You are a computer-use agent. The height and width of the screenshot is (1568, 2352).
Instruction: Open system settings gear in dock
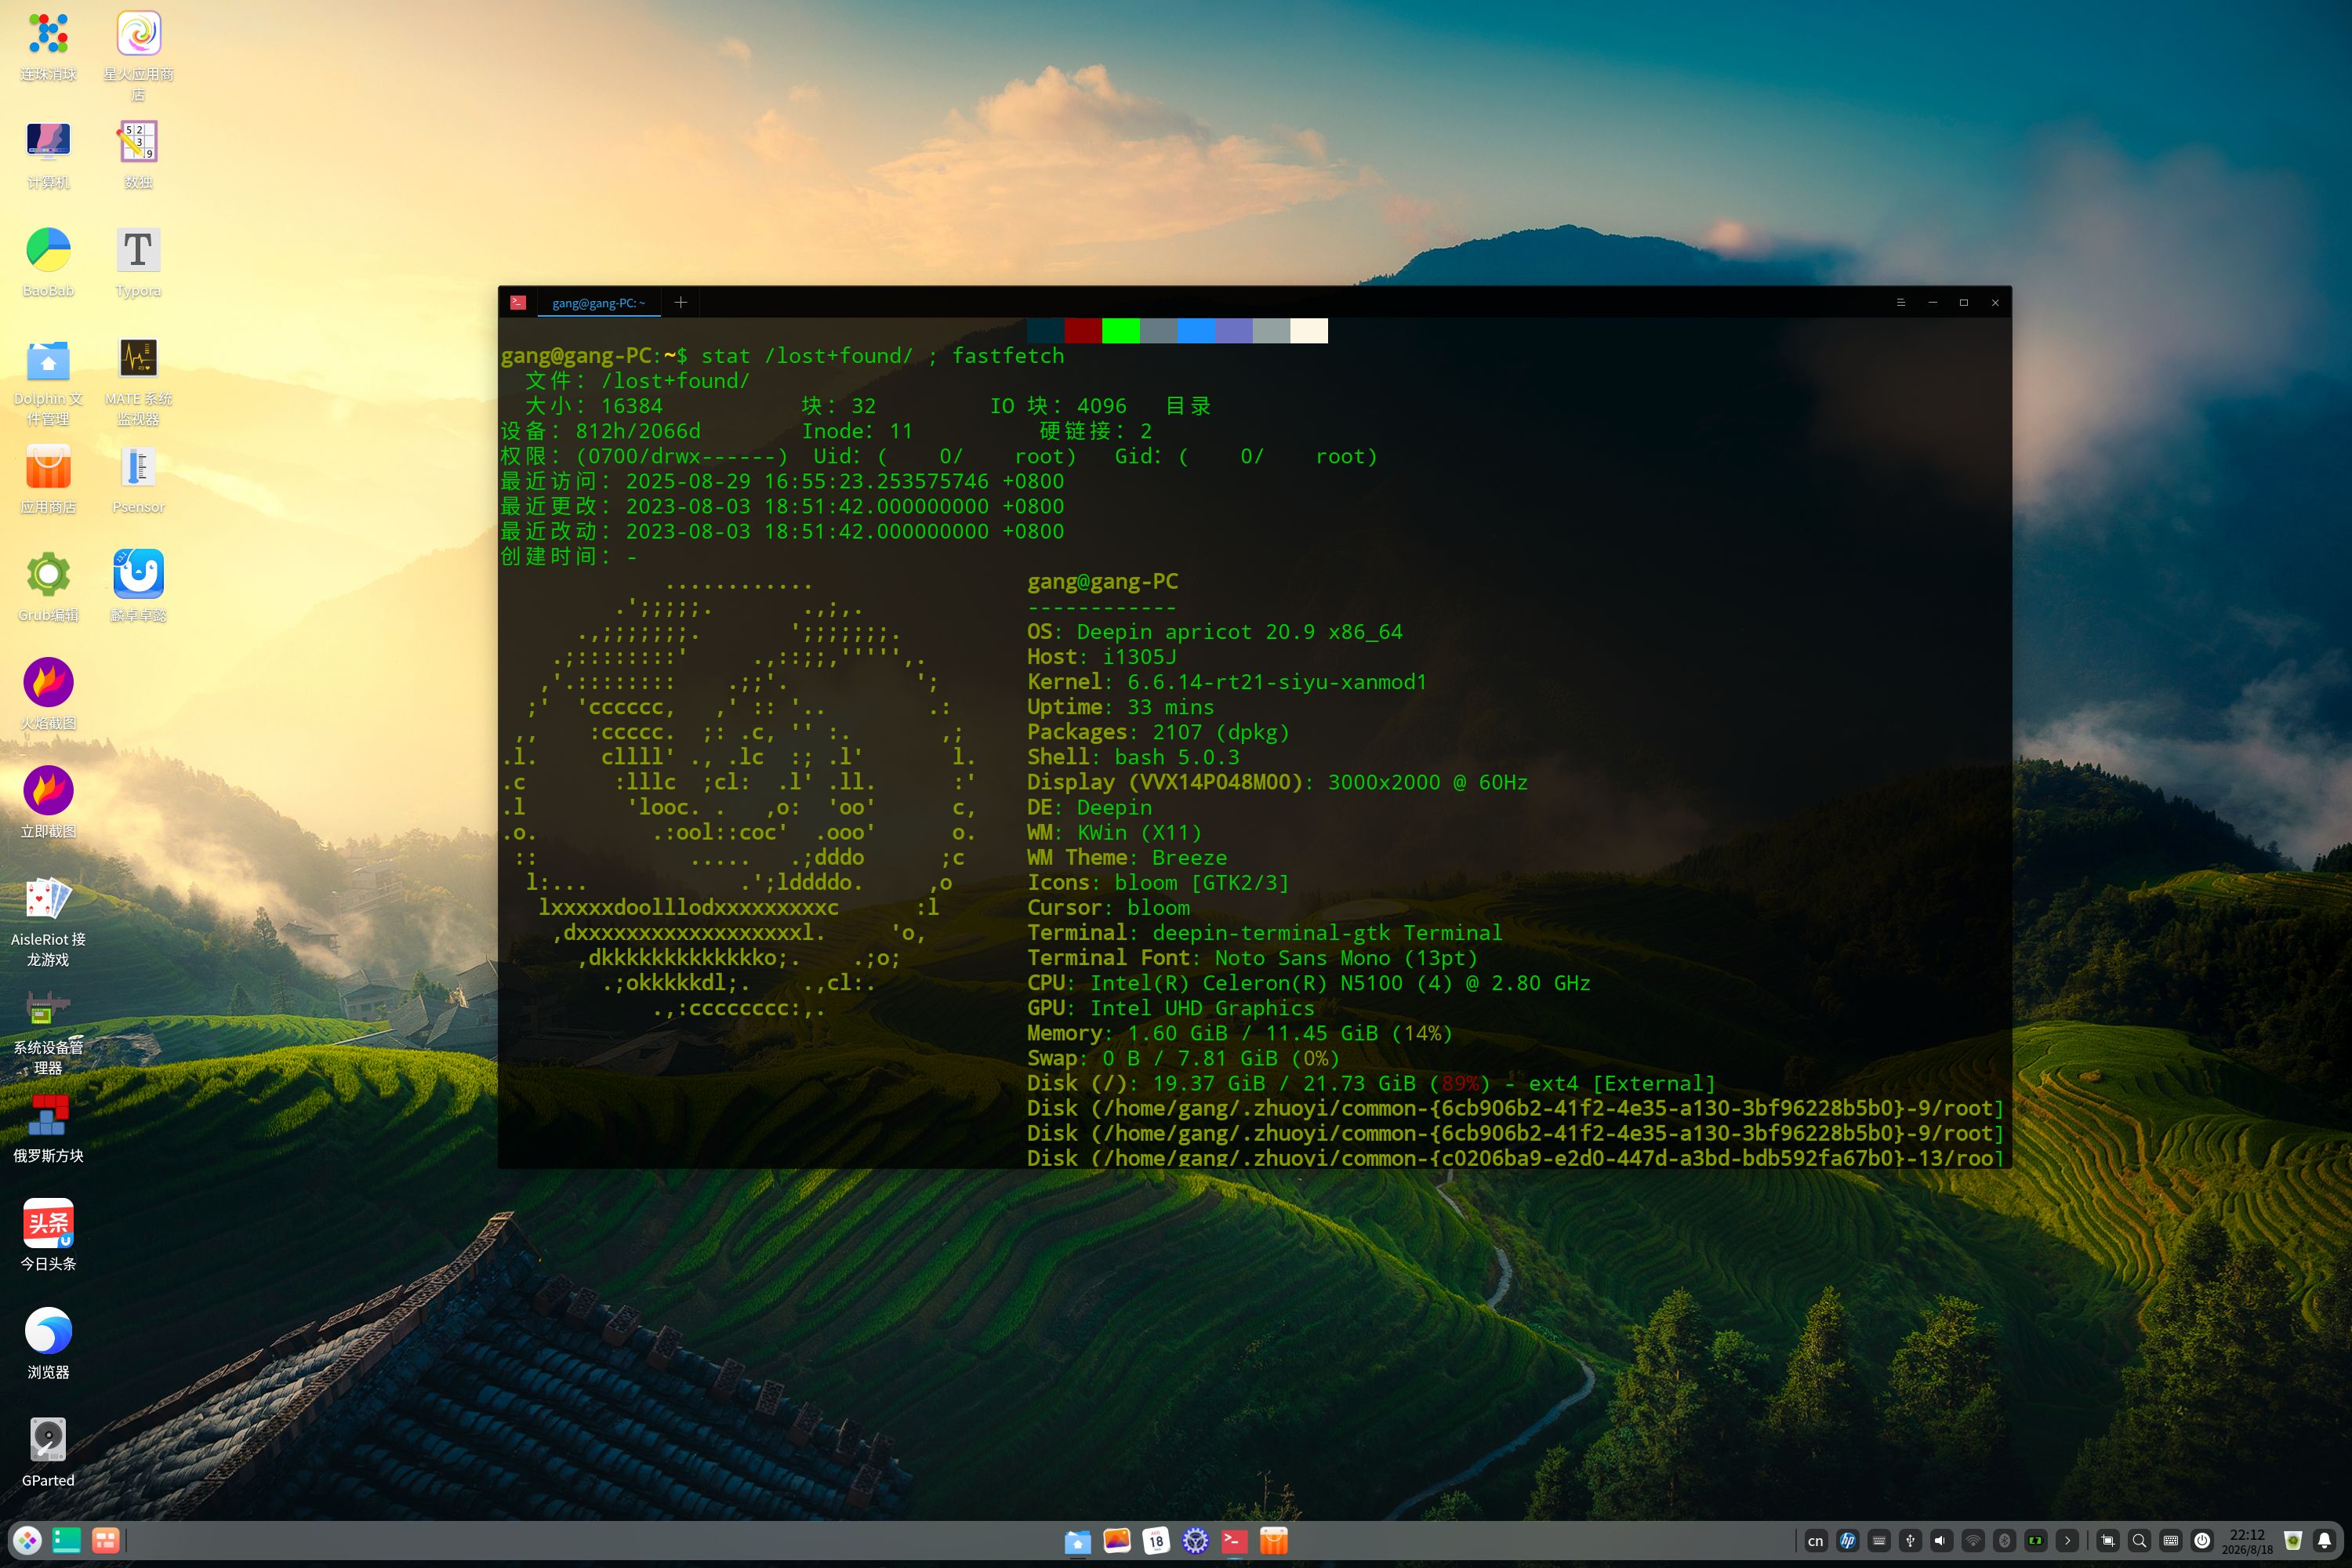point(1195,1541)
